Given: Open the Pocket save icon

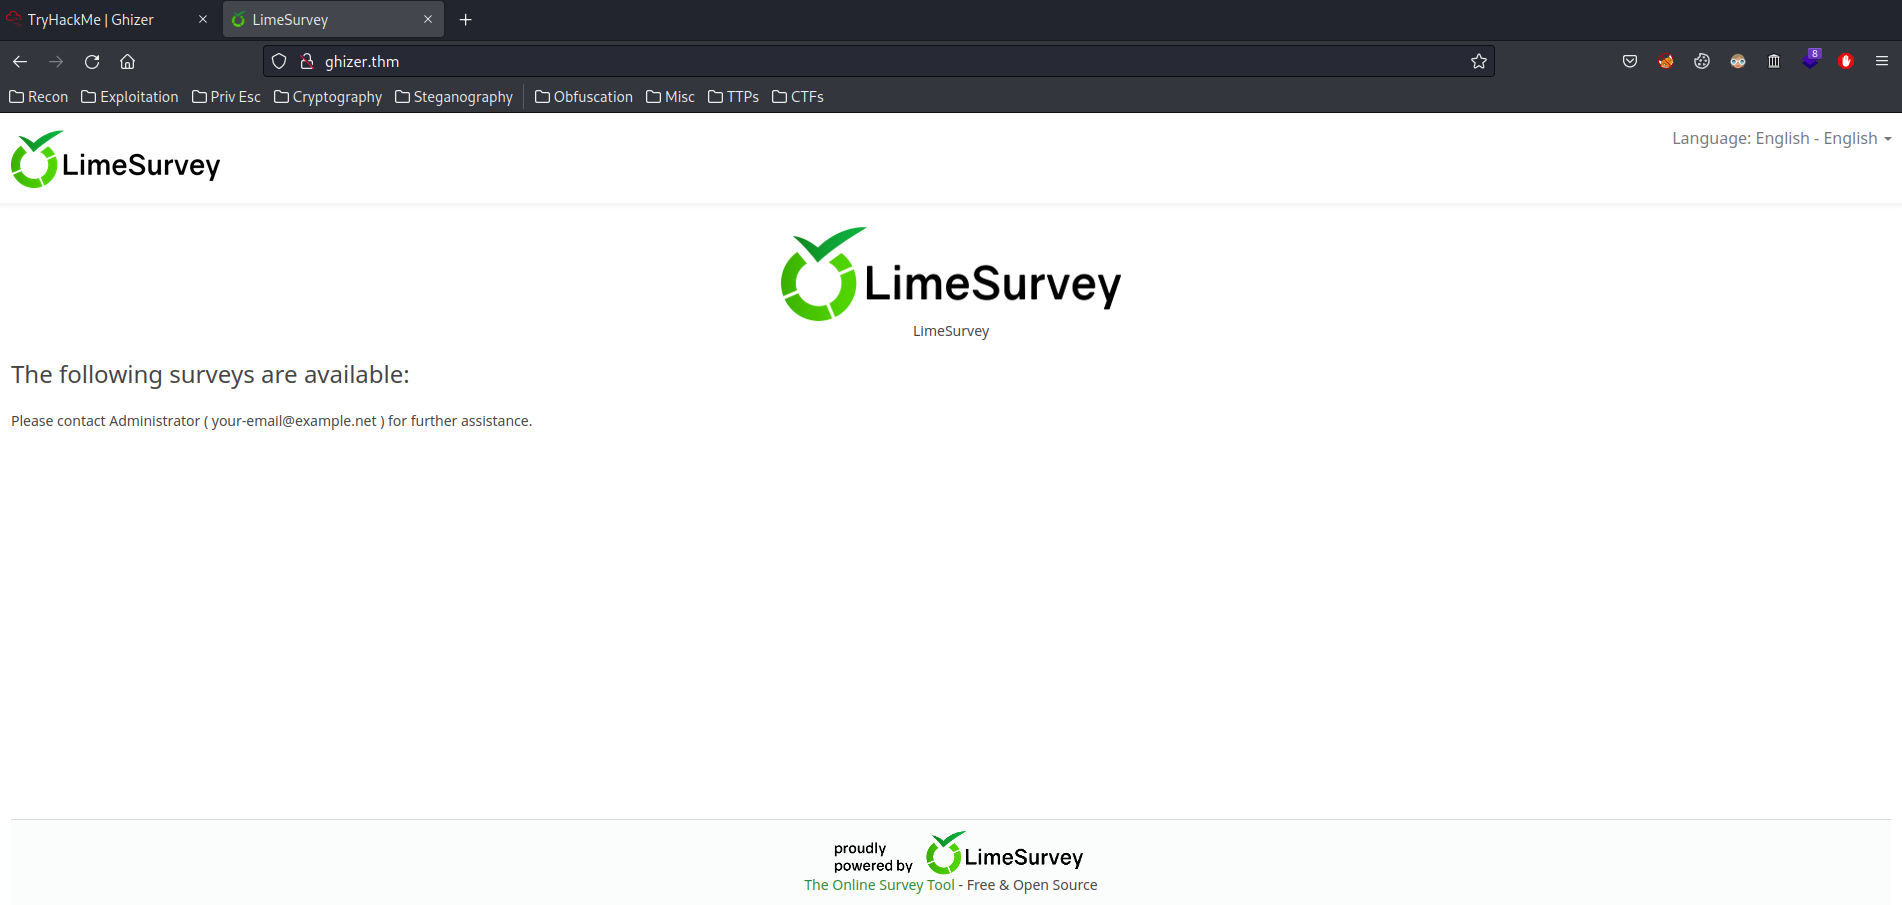Looking at the screenshot, I should [1630, 62].
